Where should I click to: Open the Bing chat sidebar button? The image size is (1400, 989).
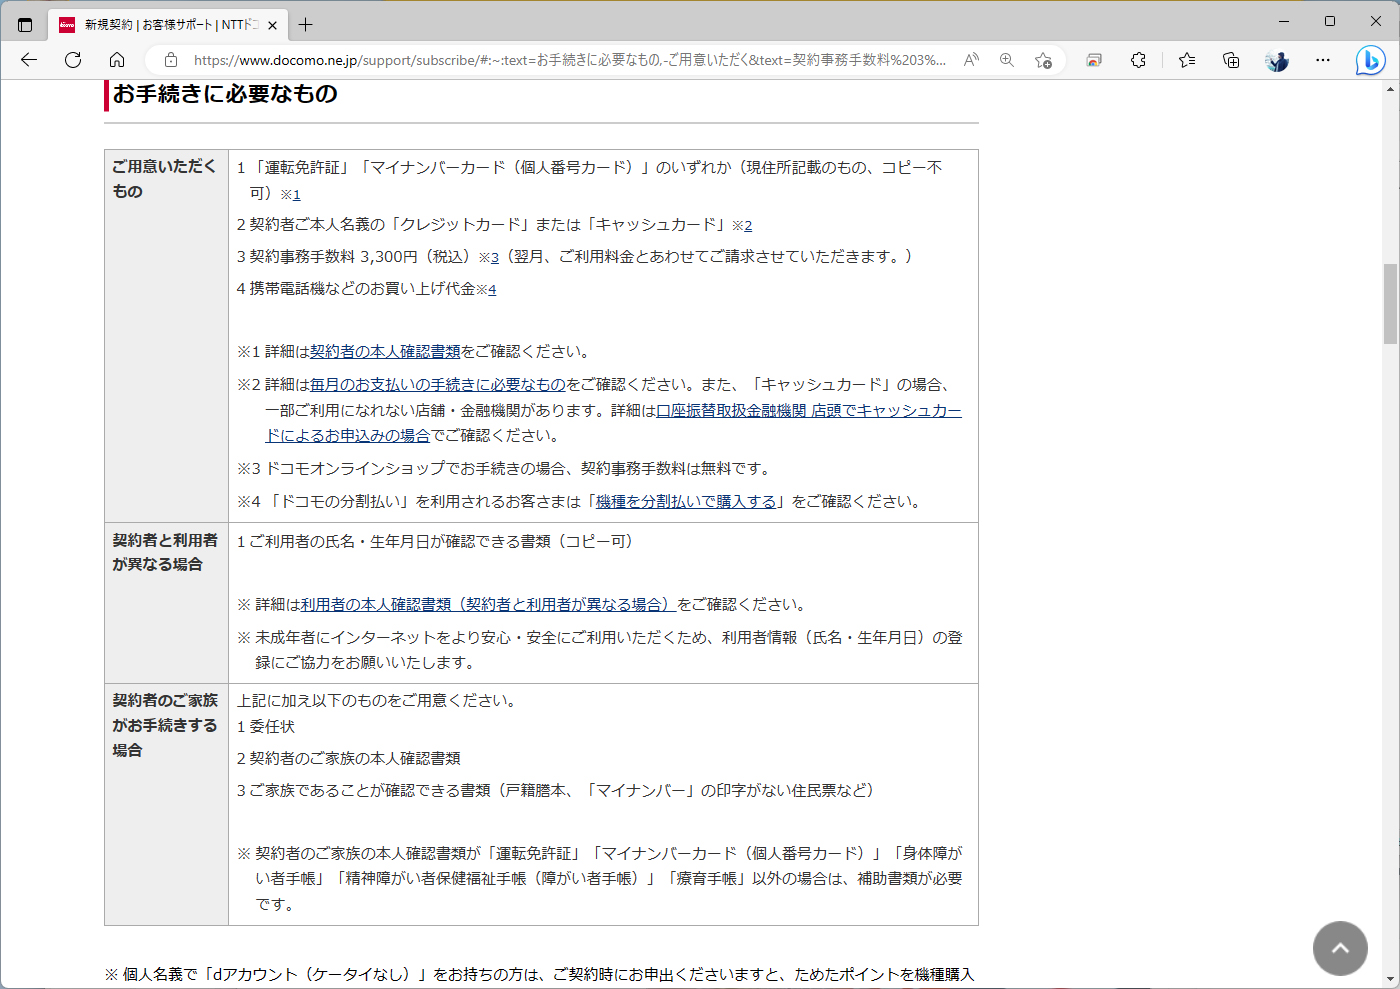[x=1370, y=60]
